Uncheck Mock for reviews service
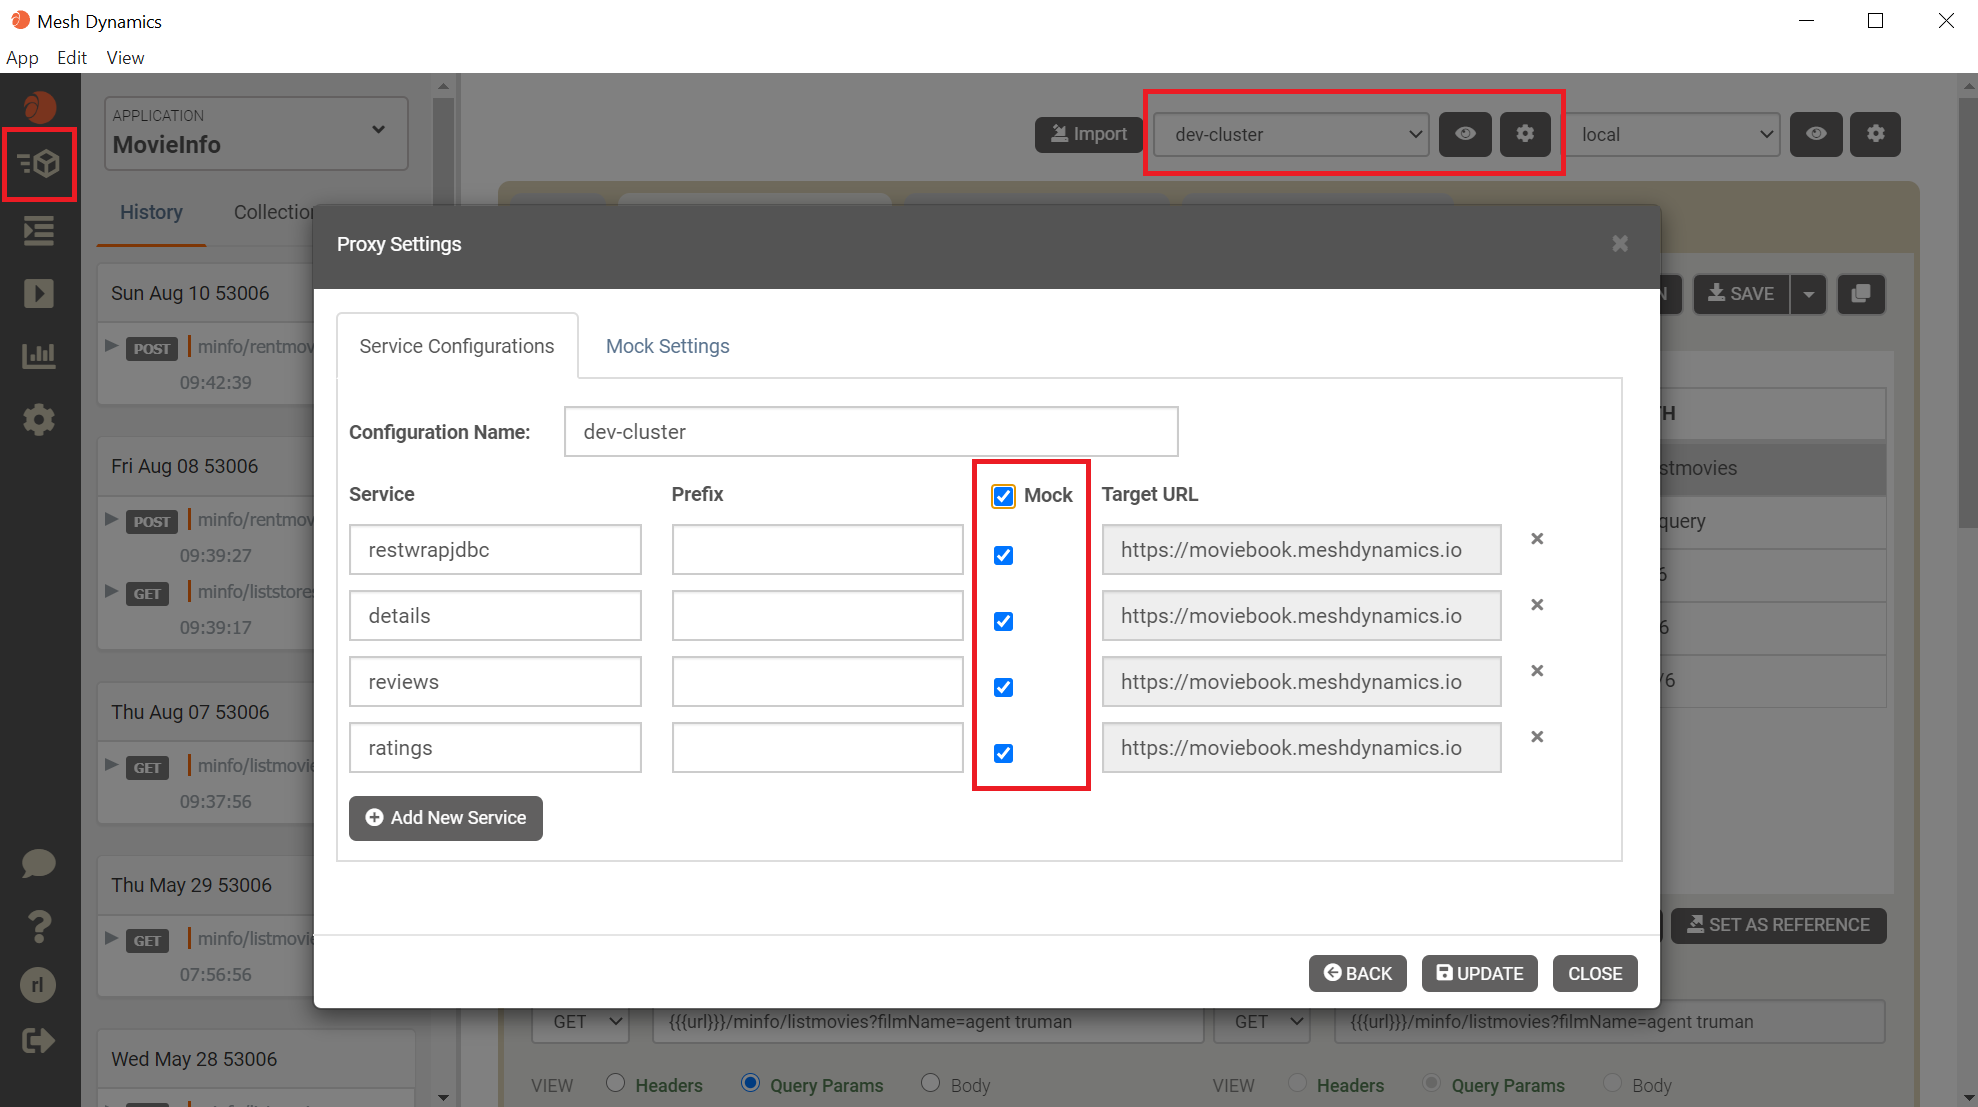Image resolution: width=1978 pixels, height=1107 pixels. pyautogui.click(x=1003, y=687)
